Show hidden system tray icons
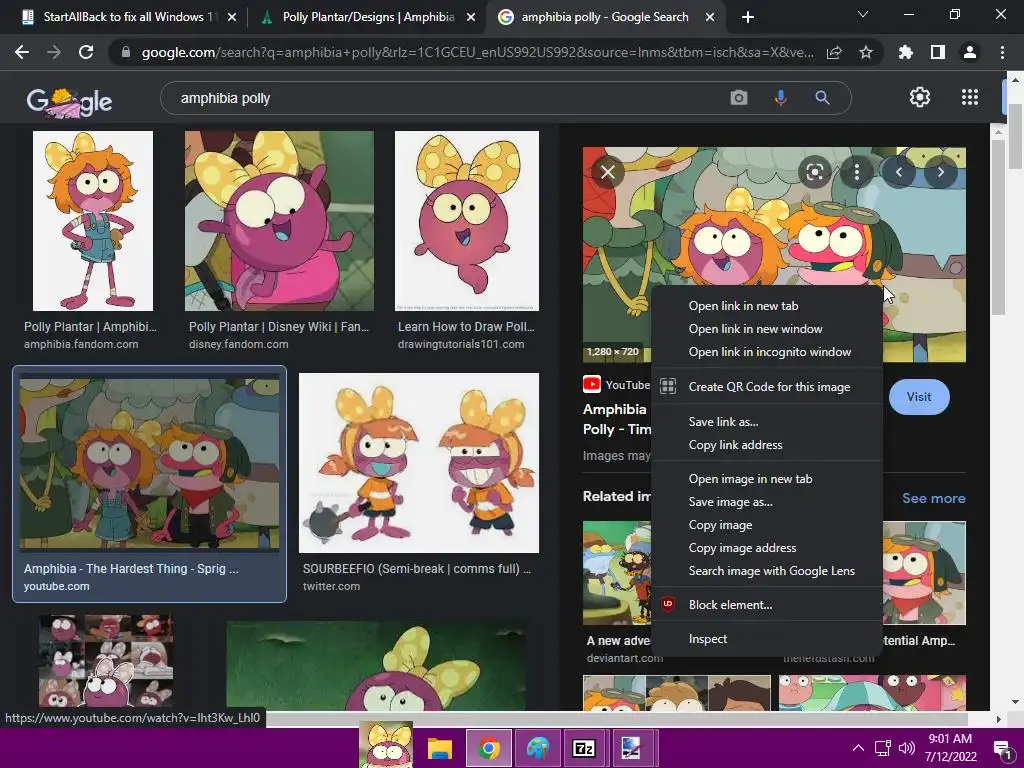Screen dimensions: 1024x768 click(858, 748)
